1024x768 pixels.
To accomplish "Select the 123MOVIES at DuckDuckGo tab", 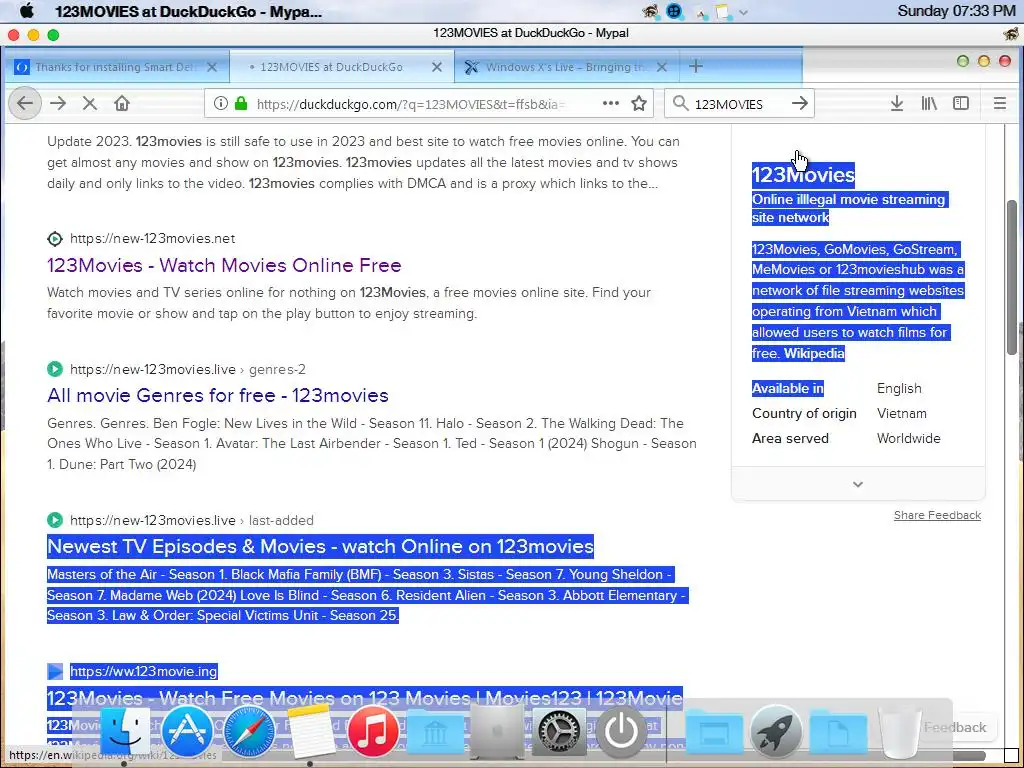I will coord(331,67).
